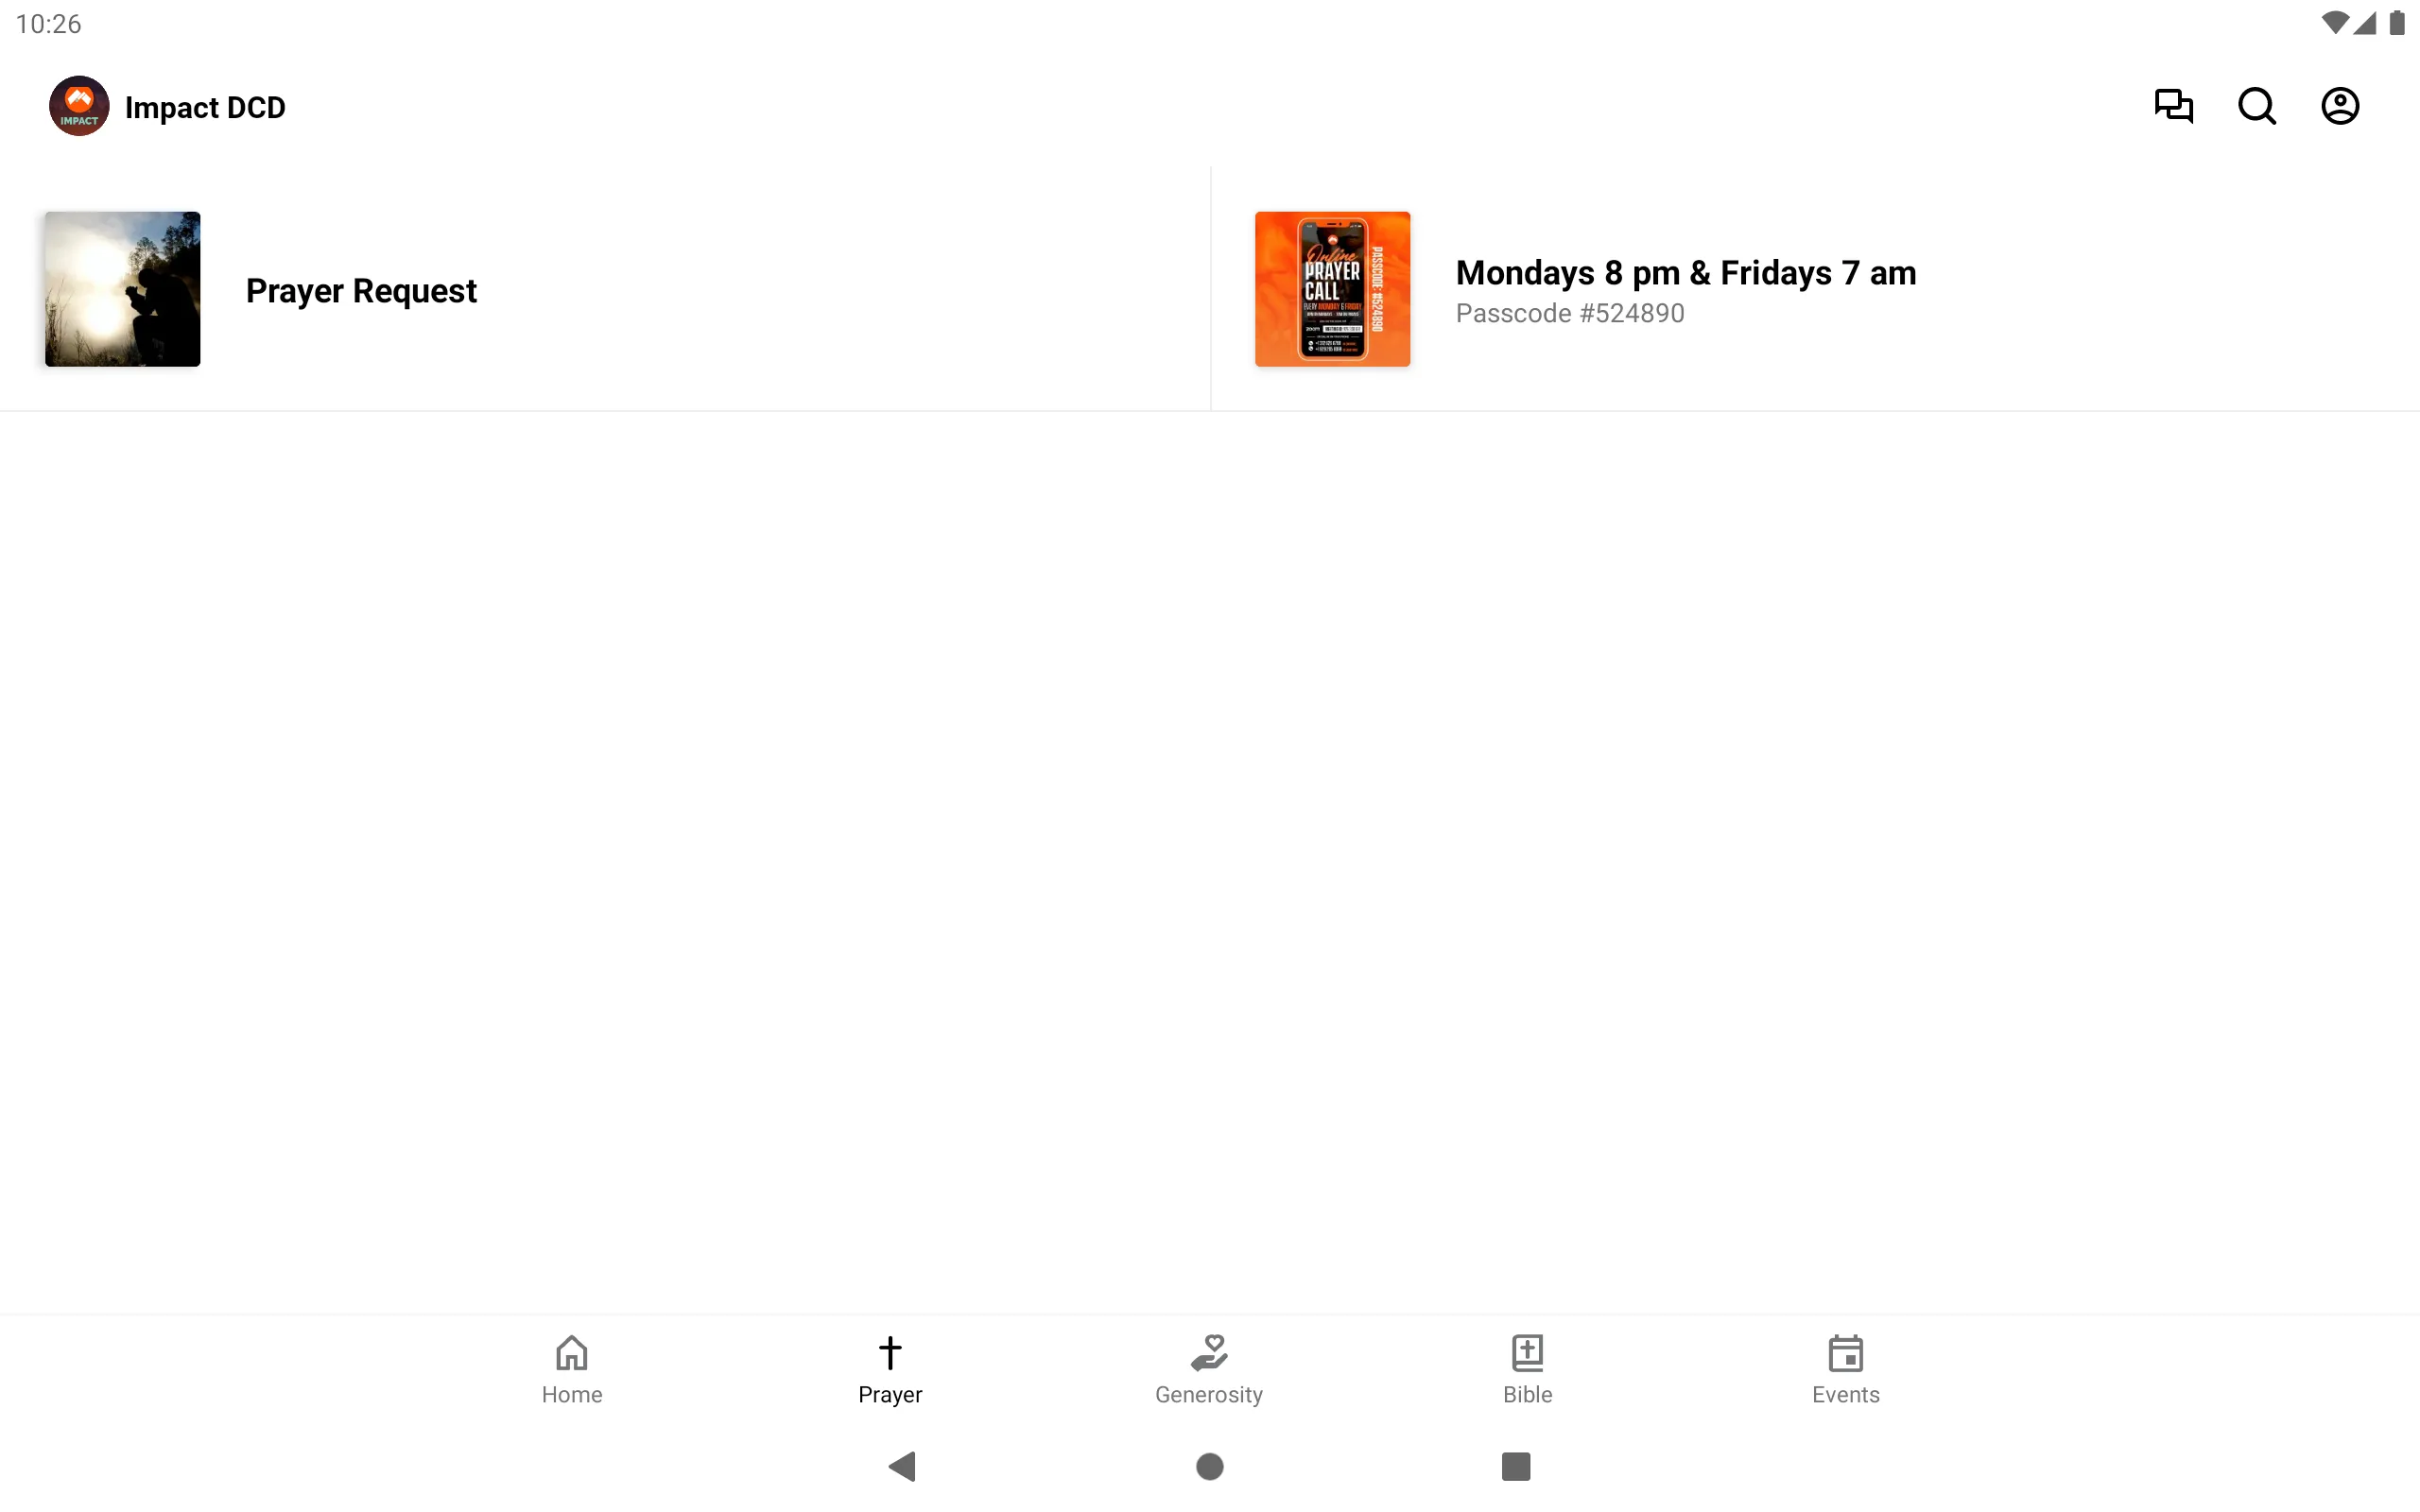The image size is (2420, 1512).
Task: Tap the Prayer Call orange thumbnail
Action: coord(1333,287)
